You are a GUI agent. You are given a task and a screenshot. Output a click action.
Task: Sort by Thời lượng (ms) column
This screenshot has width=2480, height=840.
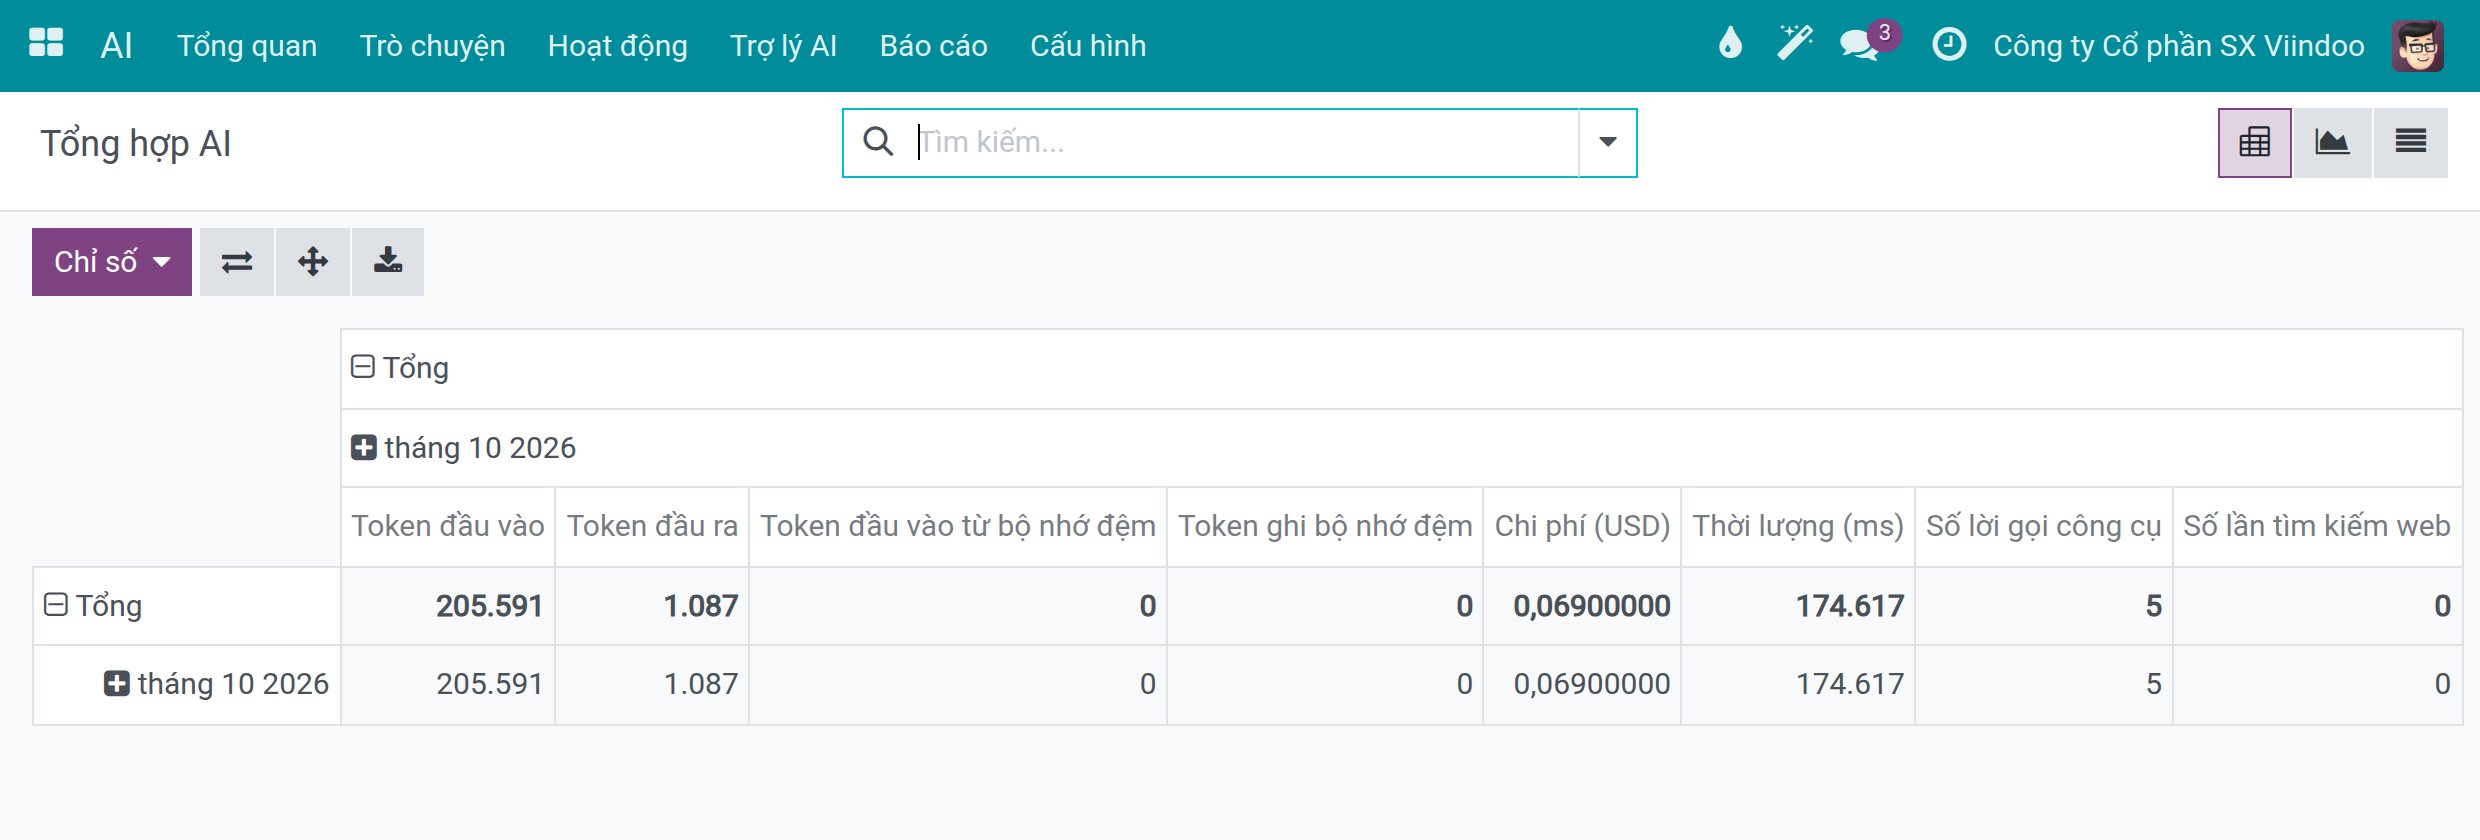(x=1798, y=527)
